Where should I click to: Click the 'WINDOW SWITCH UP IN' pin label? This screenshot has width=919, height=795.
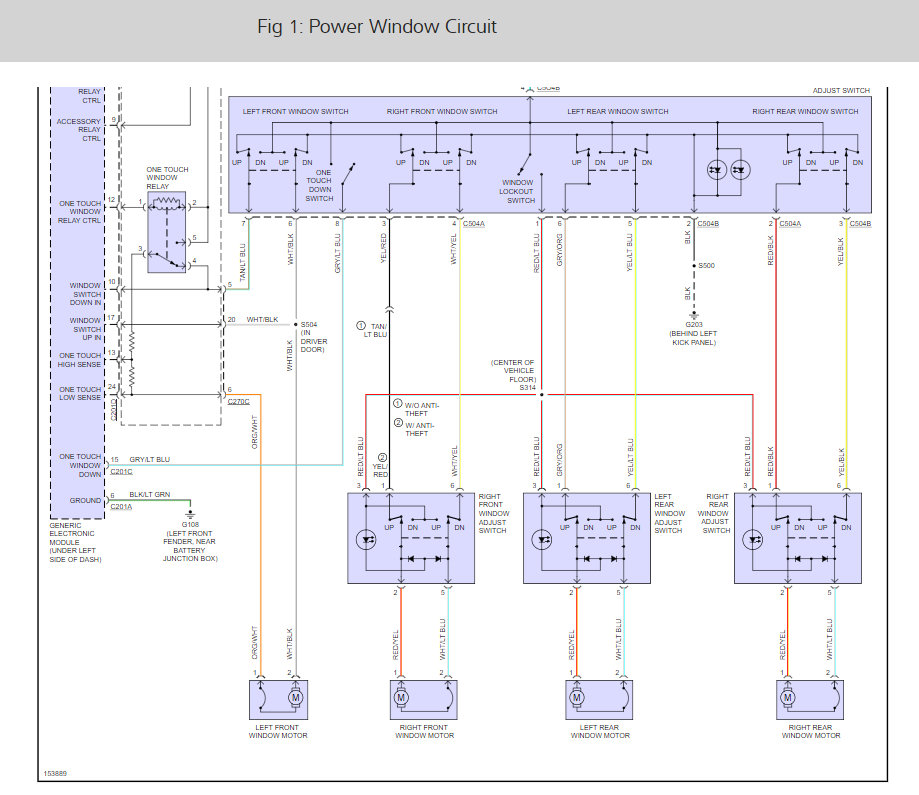pyautogui.click(x=86, y=329)
